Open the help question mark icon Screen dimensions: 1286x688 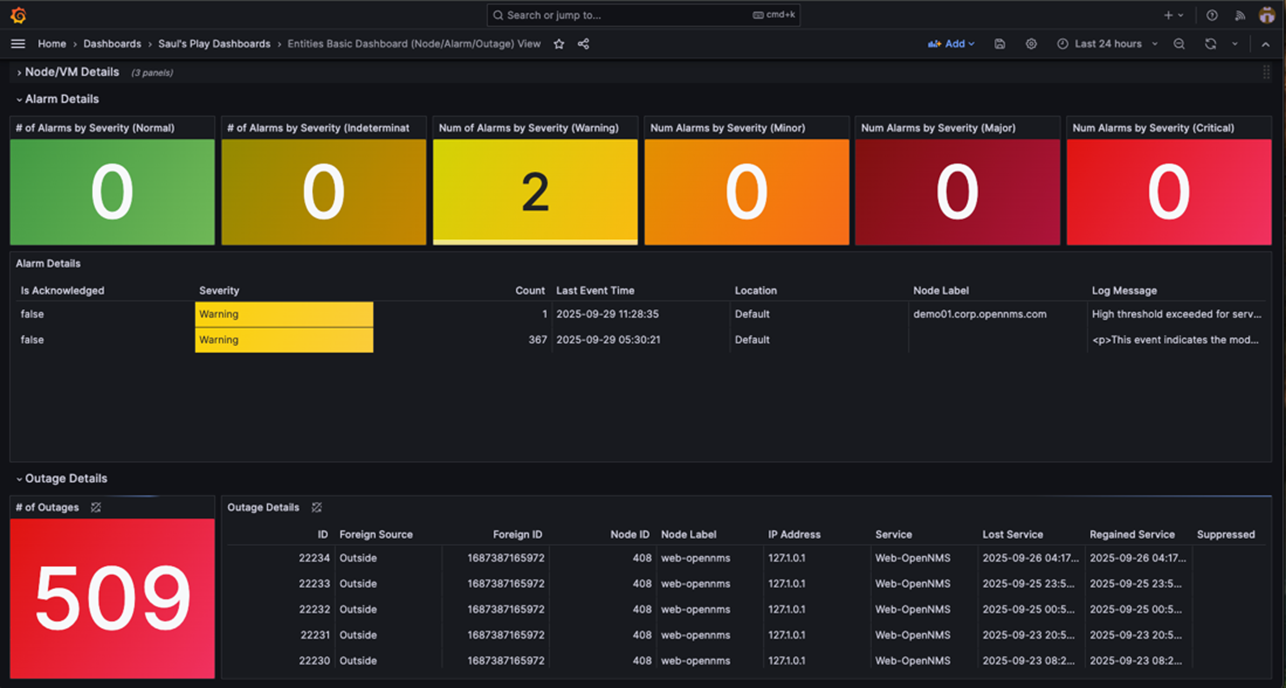pos(1211,15)
